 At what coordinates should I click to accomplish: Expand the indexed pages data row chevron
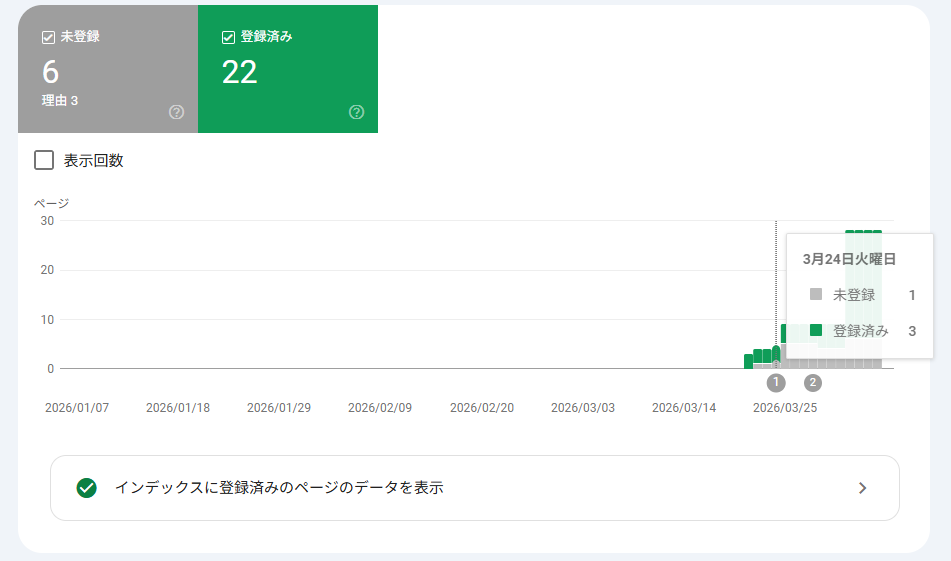coord(863,488)
